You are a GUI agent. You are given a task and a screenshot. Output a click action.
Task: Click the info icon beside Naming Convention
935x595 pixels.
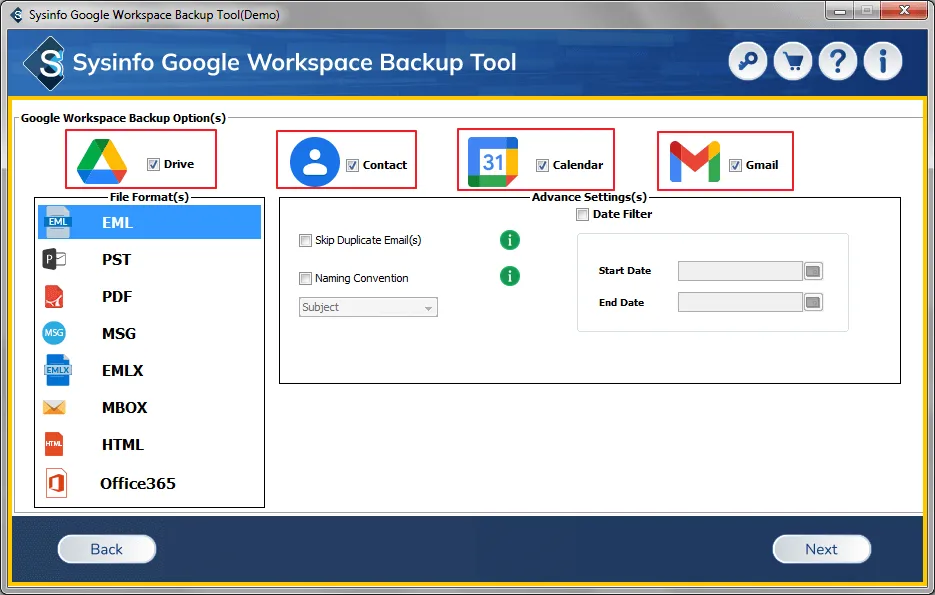point(510,277)
